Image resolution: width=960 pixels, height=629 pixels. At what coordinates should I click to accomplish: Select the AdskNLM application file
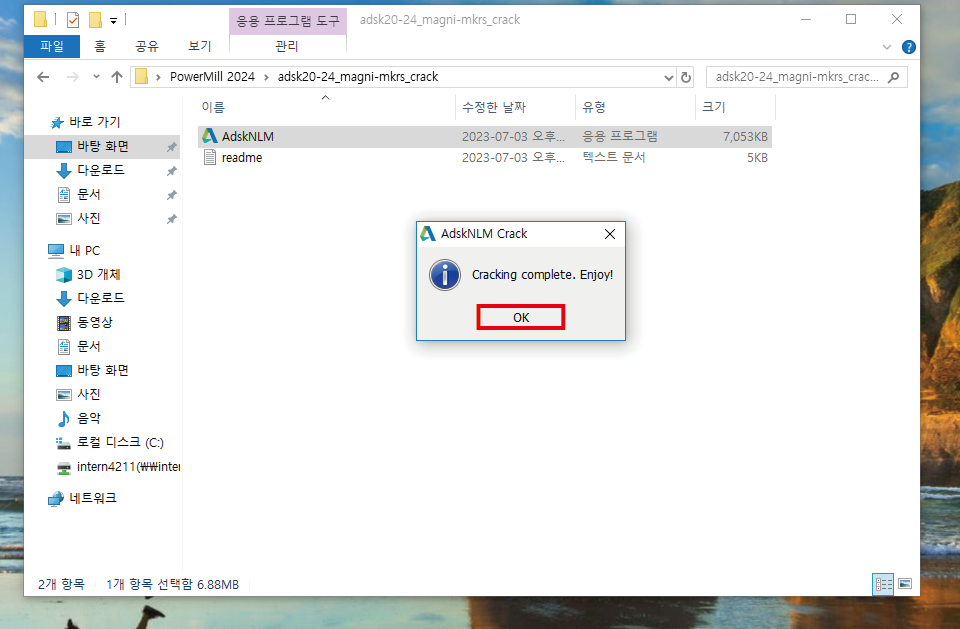(484, 137)
